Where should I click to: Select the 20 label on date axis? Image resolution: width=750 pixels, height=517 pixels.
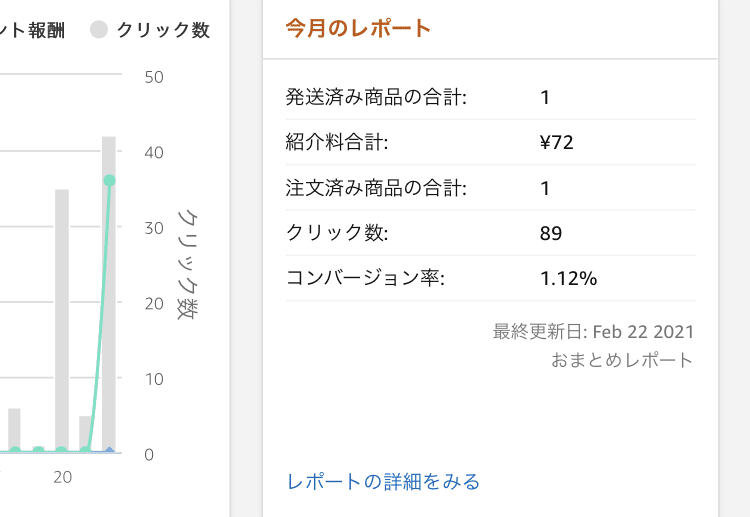tap(63, 477)
